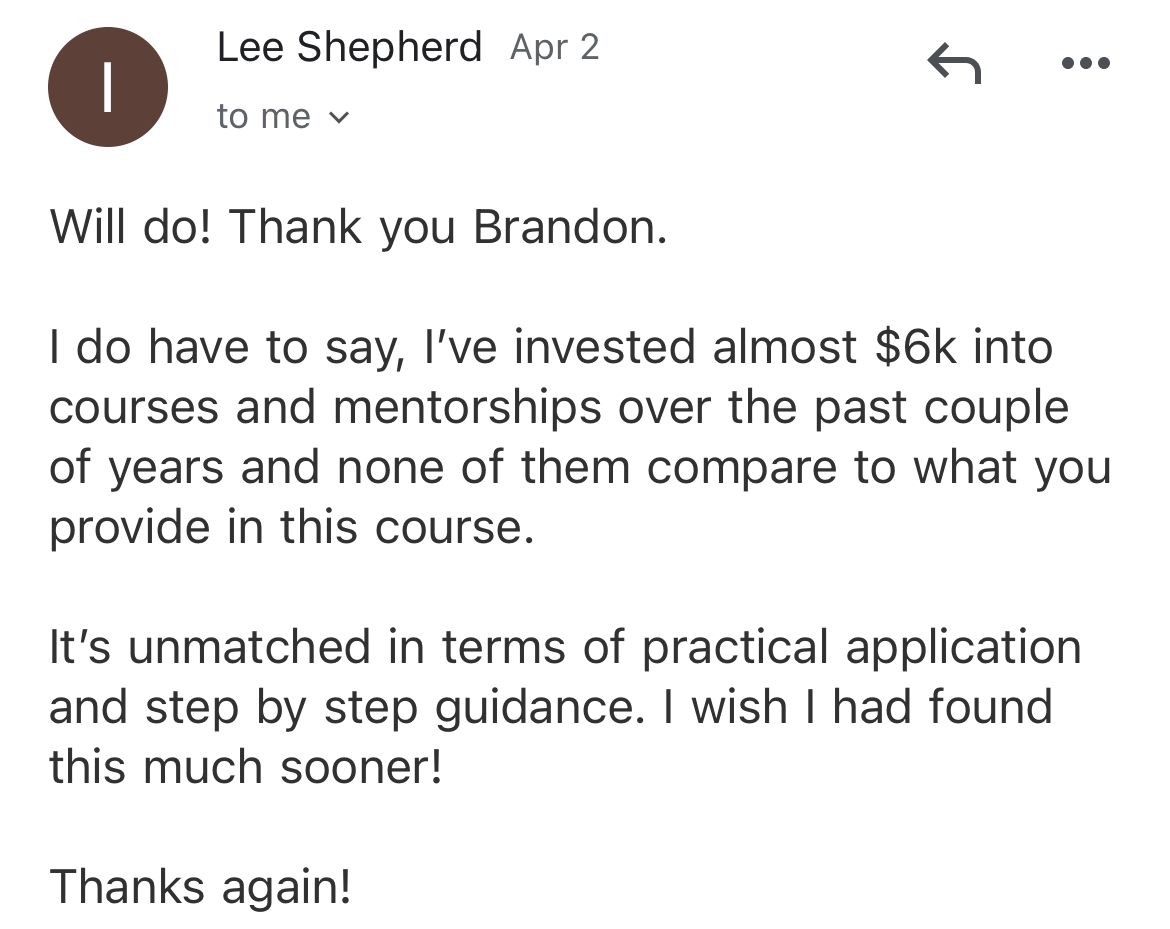This screenshot has height=929, width=1170.
Task: Click the brown sender avatar circle
Action: (107, 87)
